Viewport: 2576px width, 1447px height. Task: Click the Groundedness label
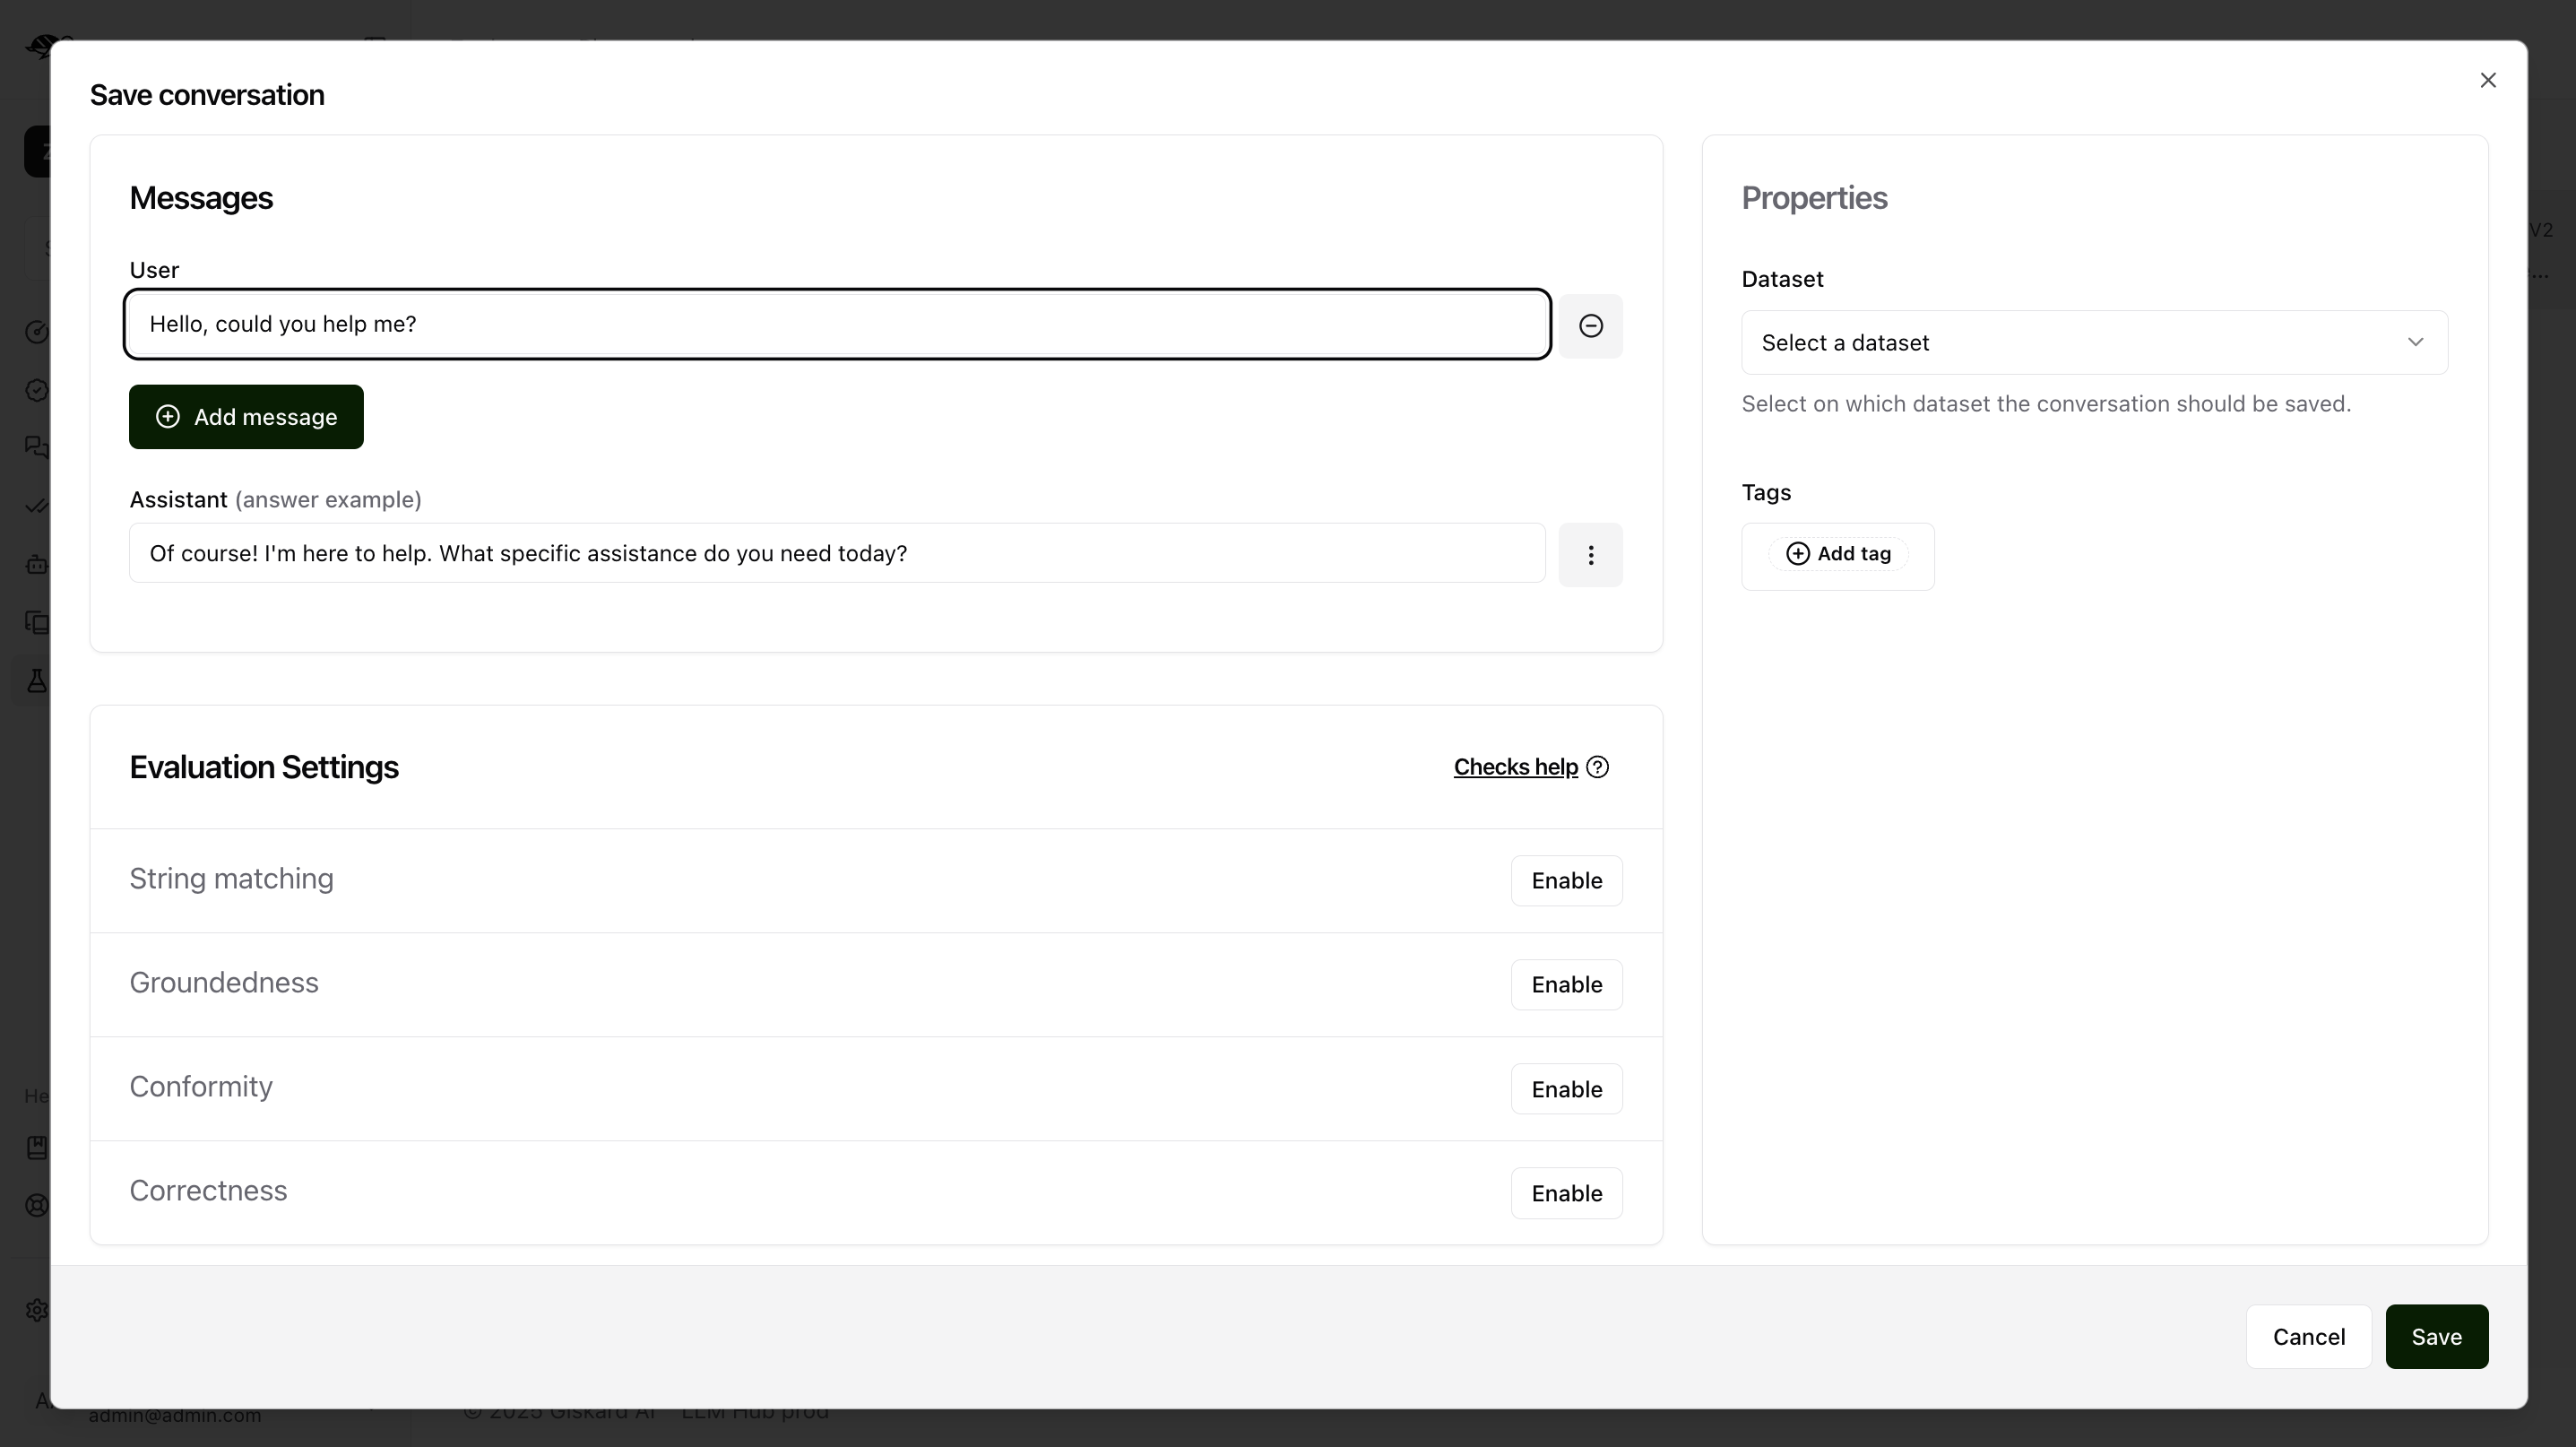coord(224,983)
